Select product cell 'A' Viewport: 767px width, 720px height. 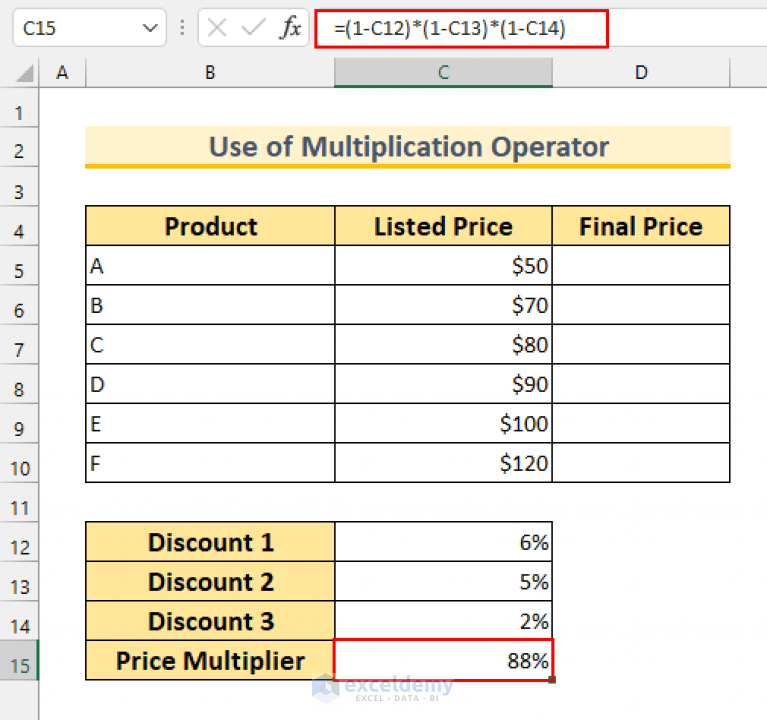tap(210, 266)
